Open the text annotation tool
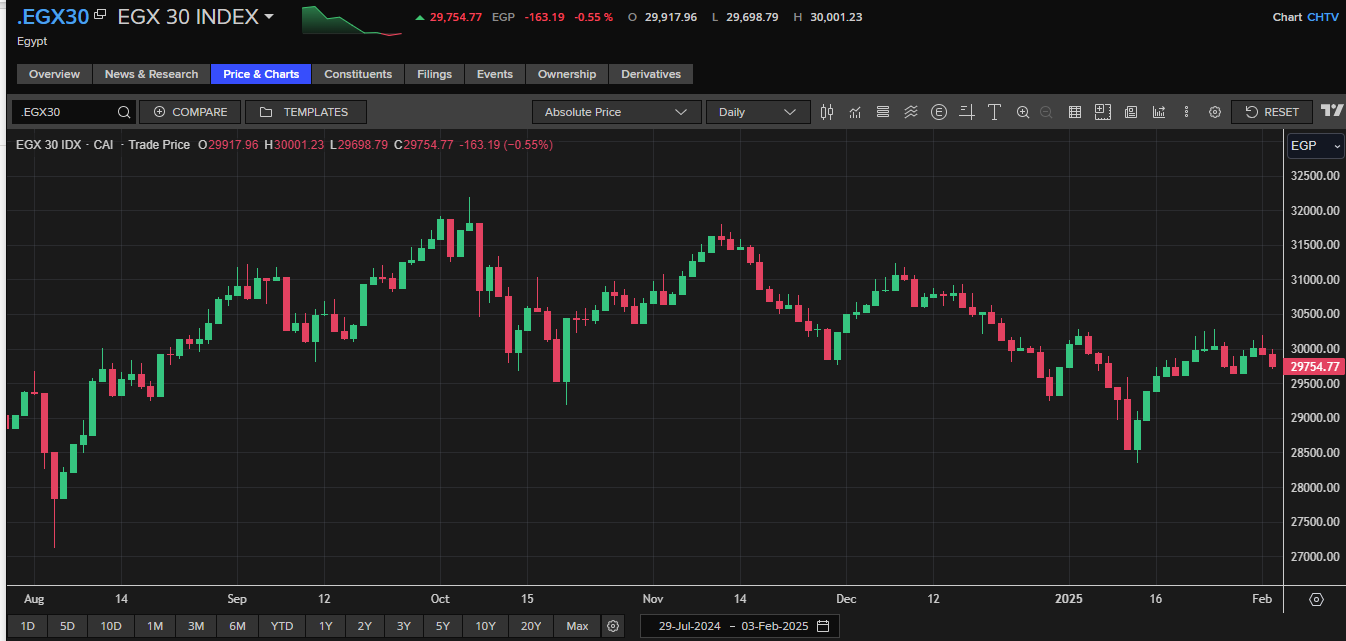Viewport: 1346px width, 641px height. 994,112
